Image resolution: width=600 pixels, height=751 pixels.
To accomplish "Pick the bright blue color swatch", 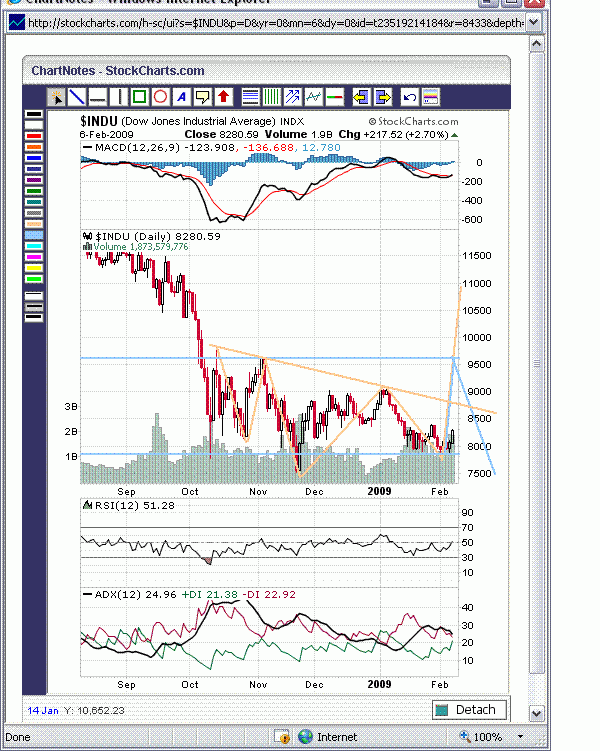I will pyautogui.click(x=34, y=158).
